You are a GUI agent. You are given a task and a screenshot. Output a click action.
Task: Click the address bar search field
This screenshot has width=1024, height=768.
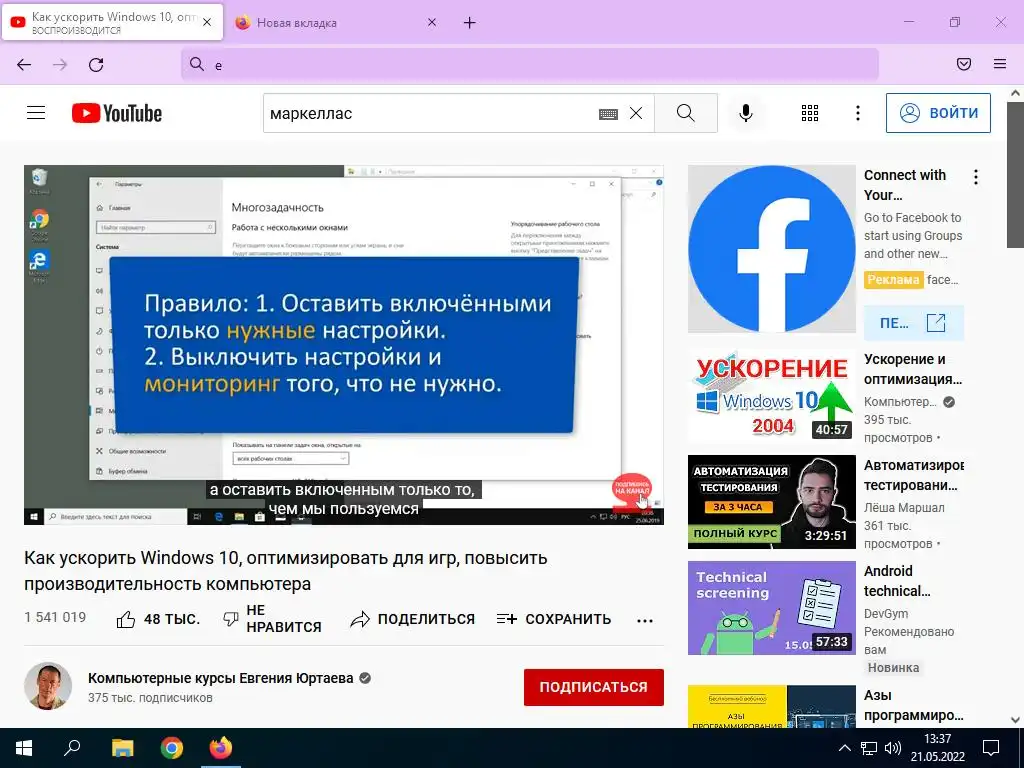[x=530, y=65]
